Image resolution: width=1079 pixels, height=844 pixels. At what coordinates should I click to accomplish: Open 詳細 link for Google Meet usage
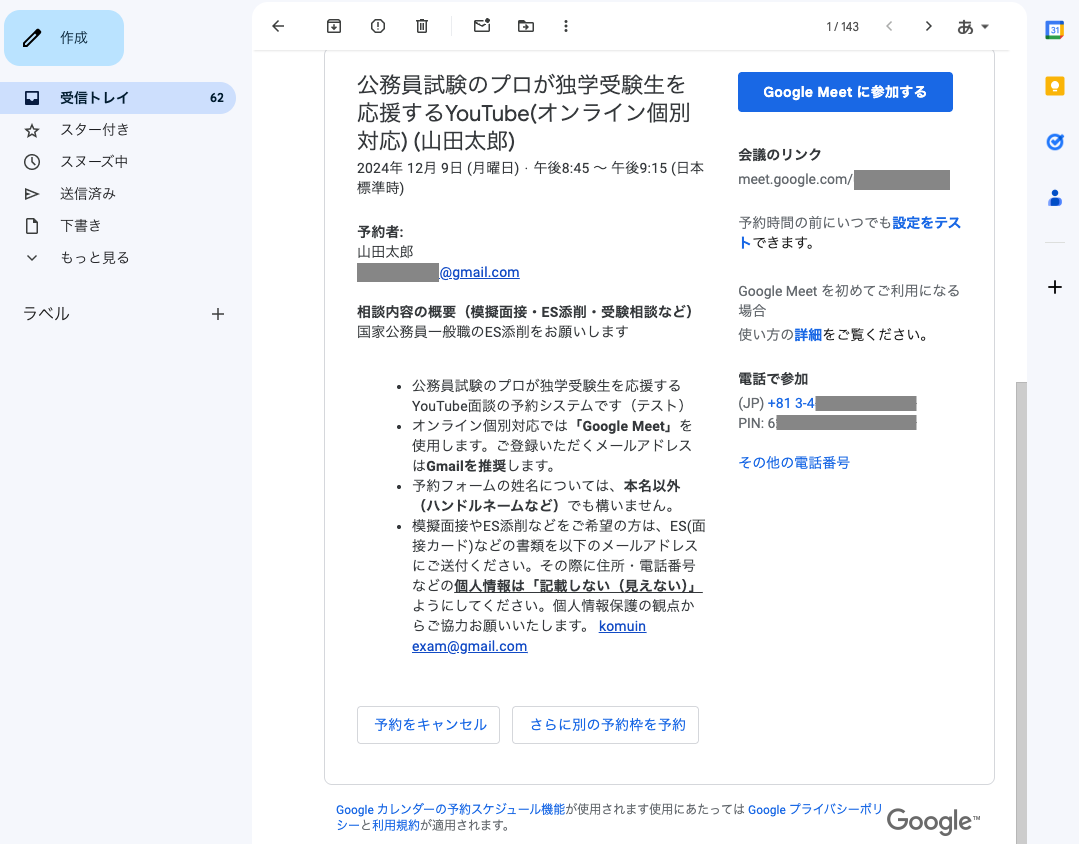coord(808,335)
